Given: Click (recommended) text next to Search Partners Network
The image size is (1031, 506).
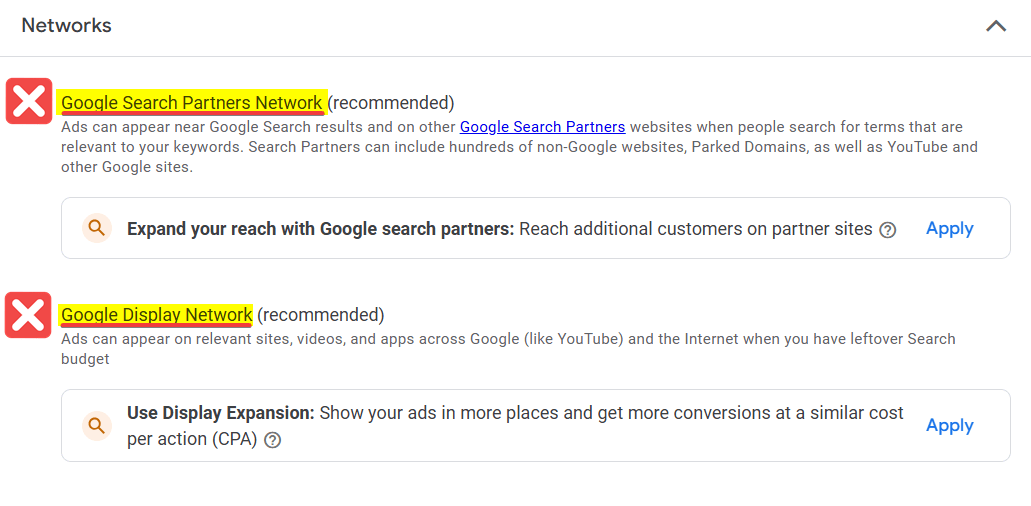Looking at the screenshot, I should pos(391,103).
